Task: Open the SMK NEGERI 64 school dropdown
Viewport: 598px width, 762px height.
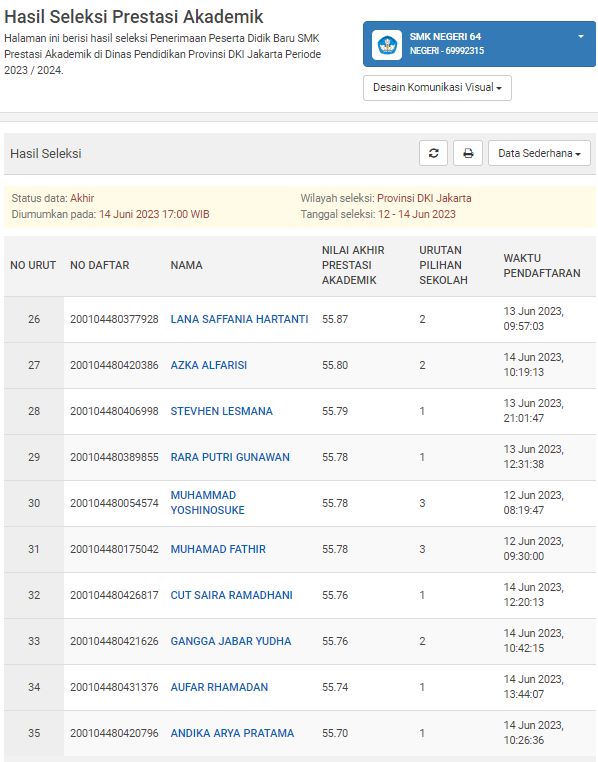Action: 479,44
